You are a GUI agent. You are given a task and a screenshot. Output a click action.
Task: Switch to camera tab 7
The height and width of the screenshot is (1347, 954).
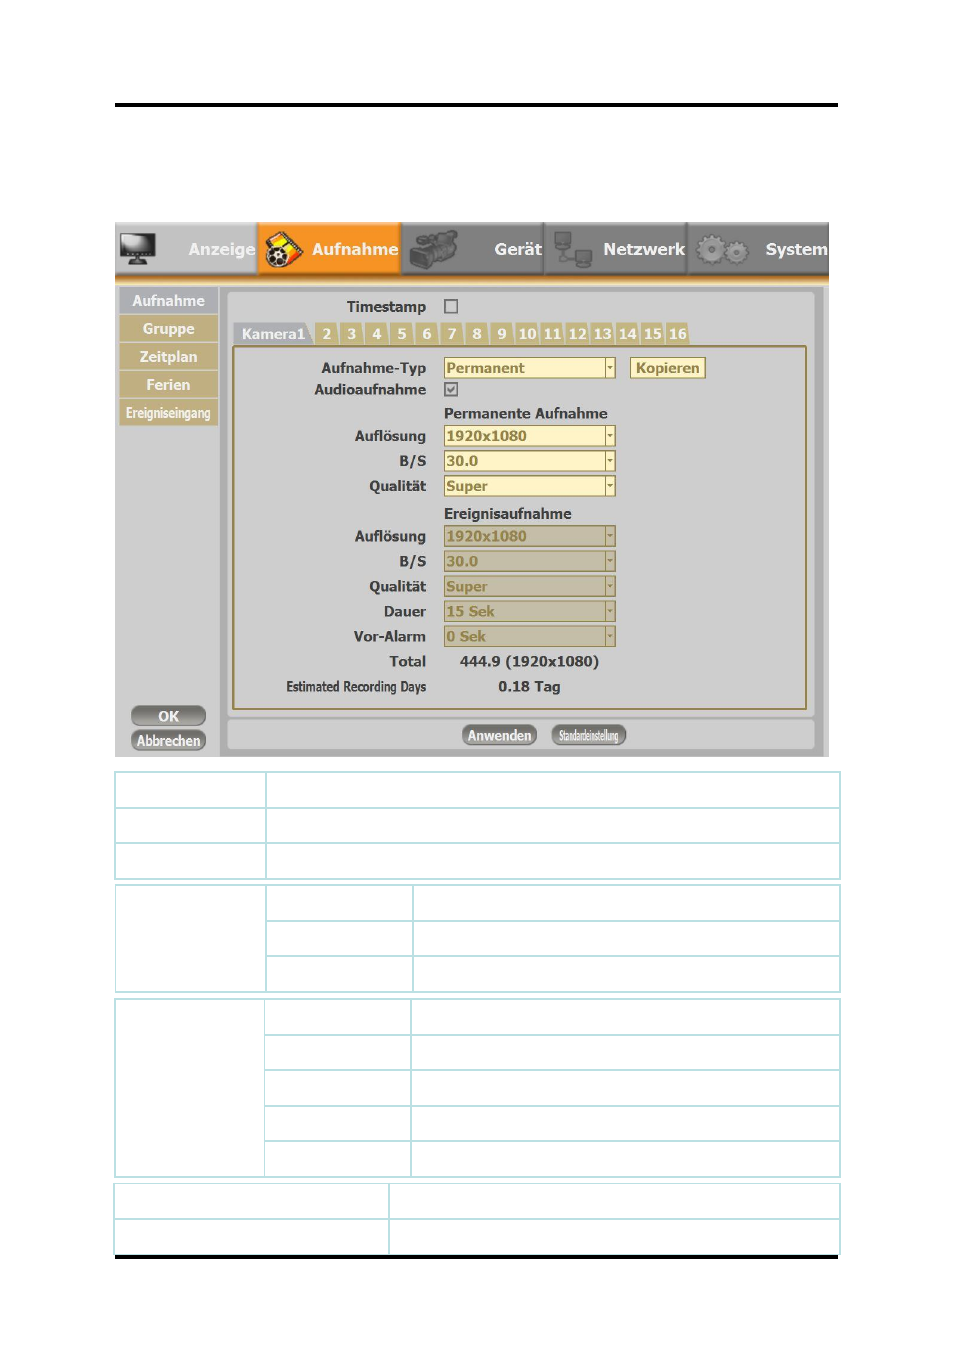pos(451,334)
